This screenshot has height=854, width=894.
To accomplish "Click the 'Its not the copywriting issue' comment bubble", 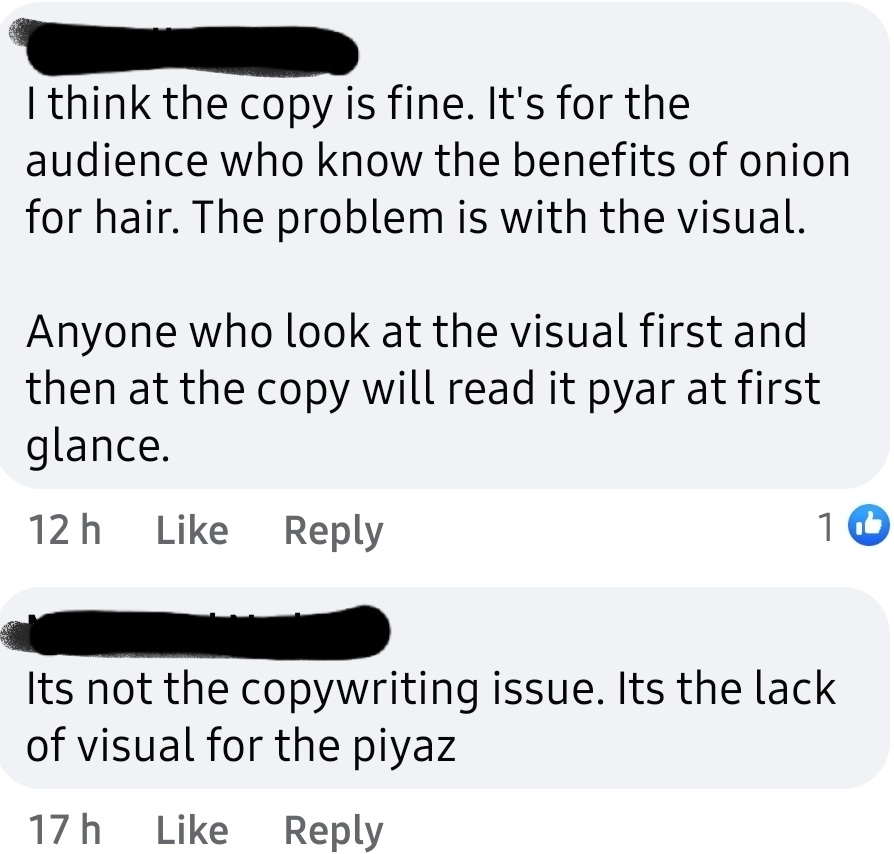I will click(x=445, y=688).
